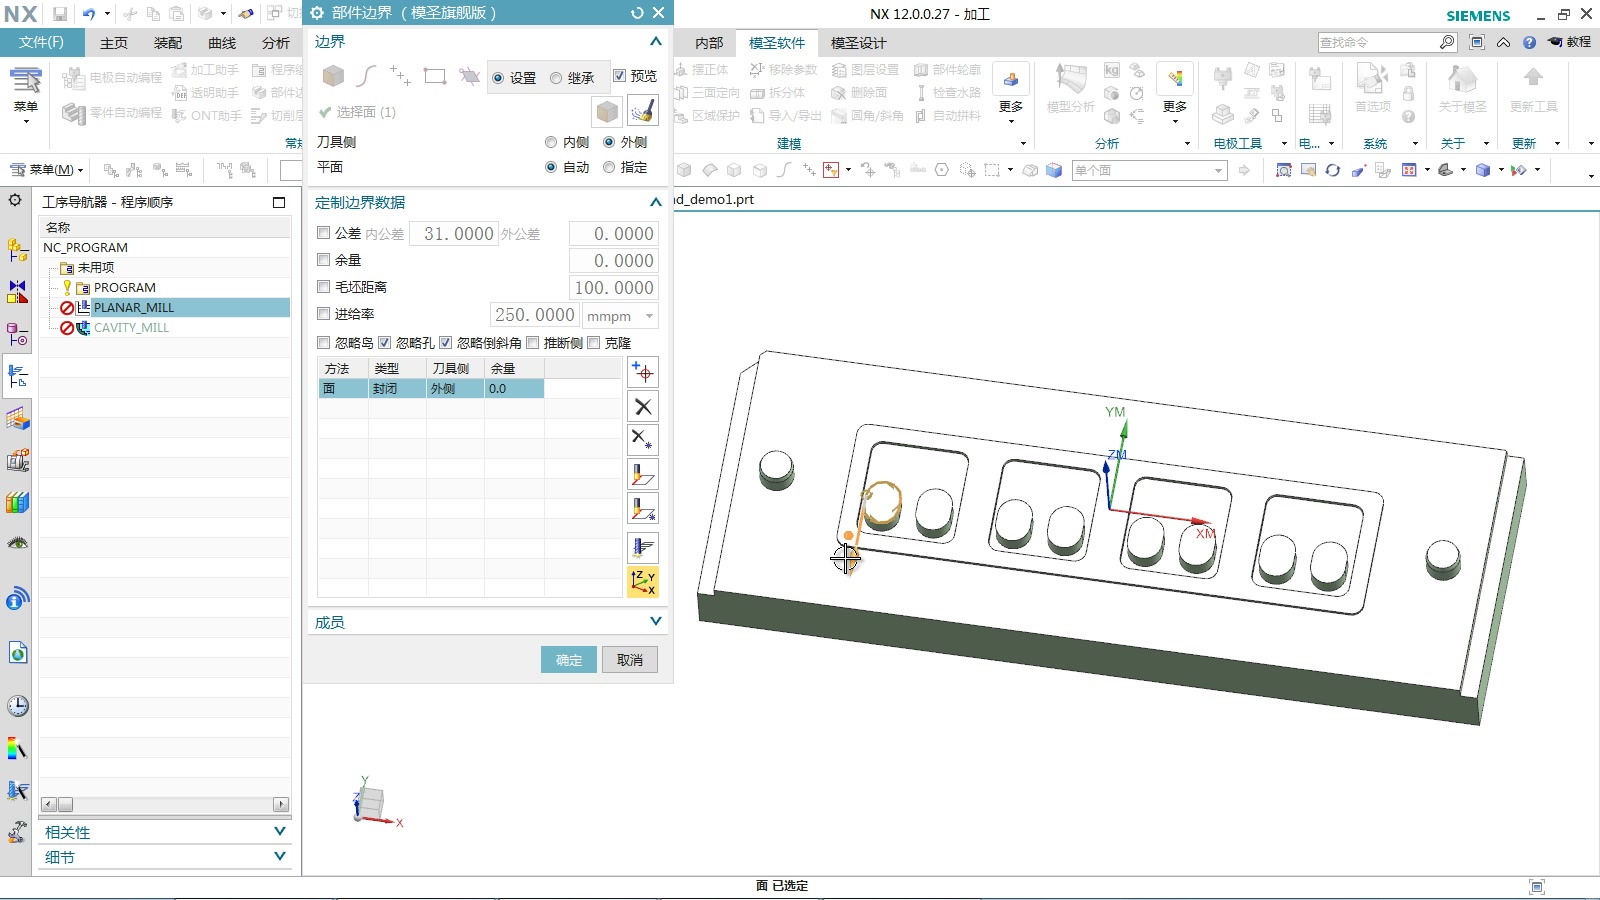Collapse the 边界 section
This screenshot has height=900, width=1600.
[x=656, y=42]
